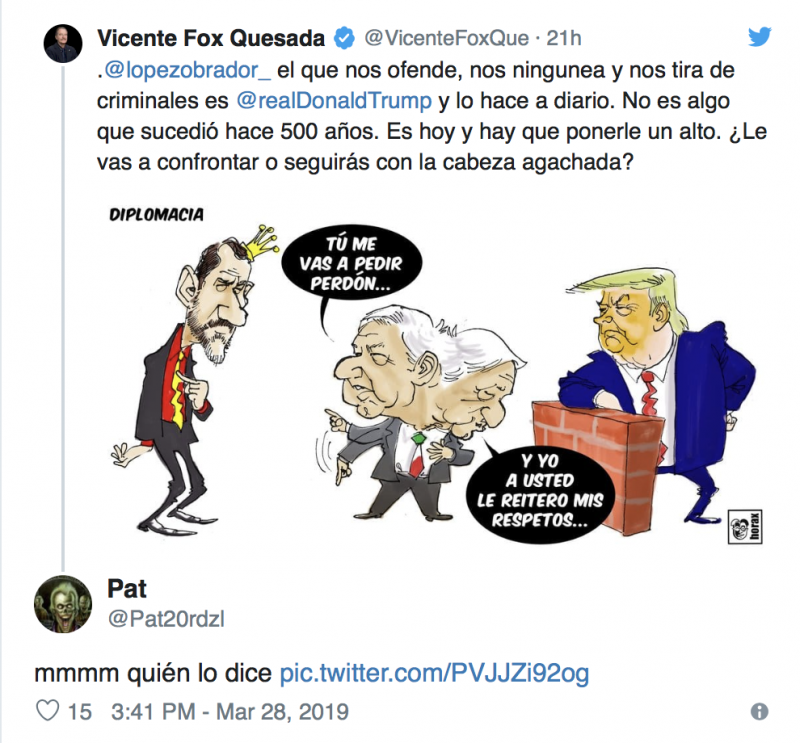Image resolution: width=800 pixels, height=743 pixels.
Task: Click the quoted tweet text body
Action: point(432,116)
